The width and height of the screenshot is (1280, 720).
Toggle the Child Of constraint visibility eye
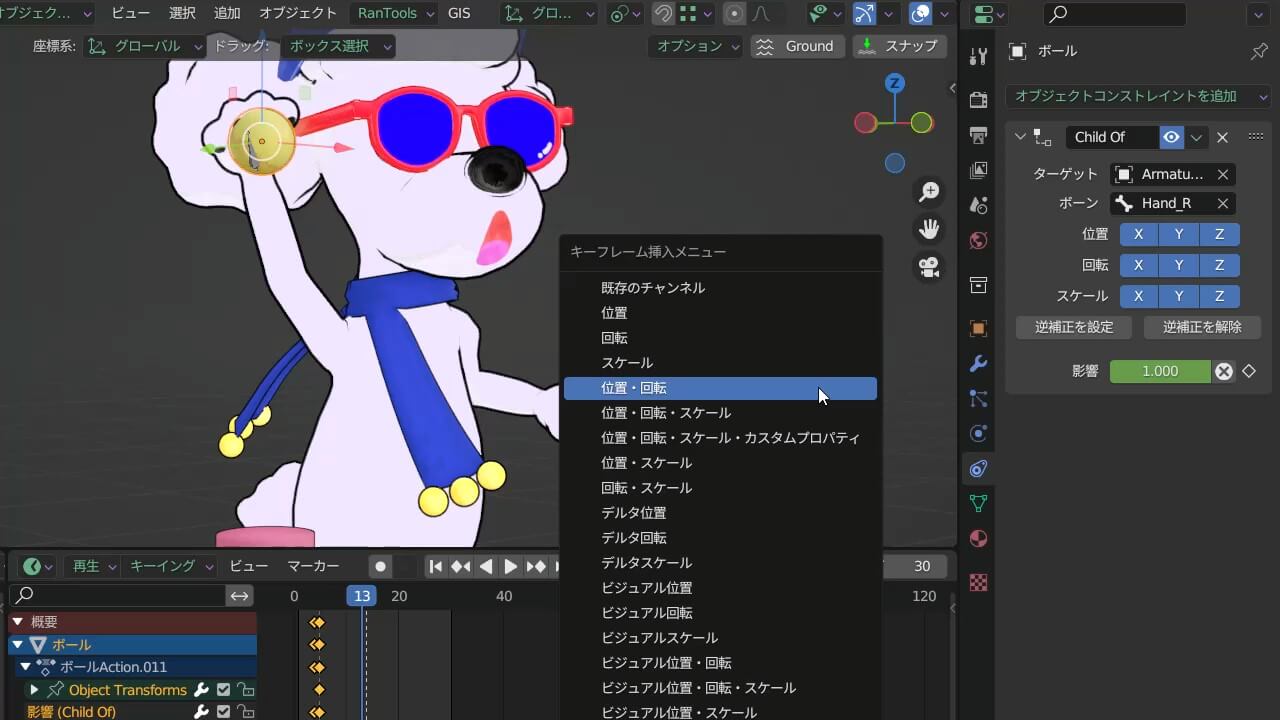(1170, 137)
